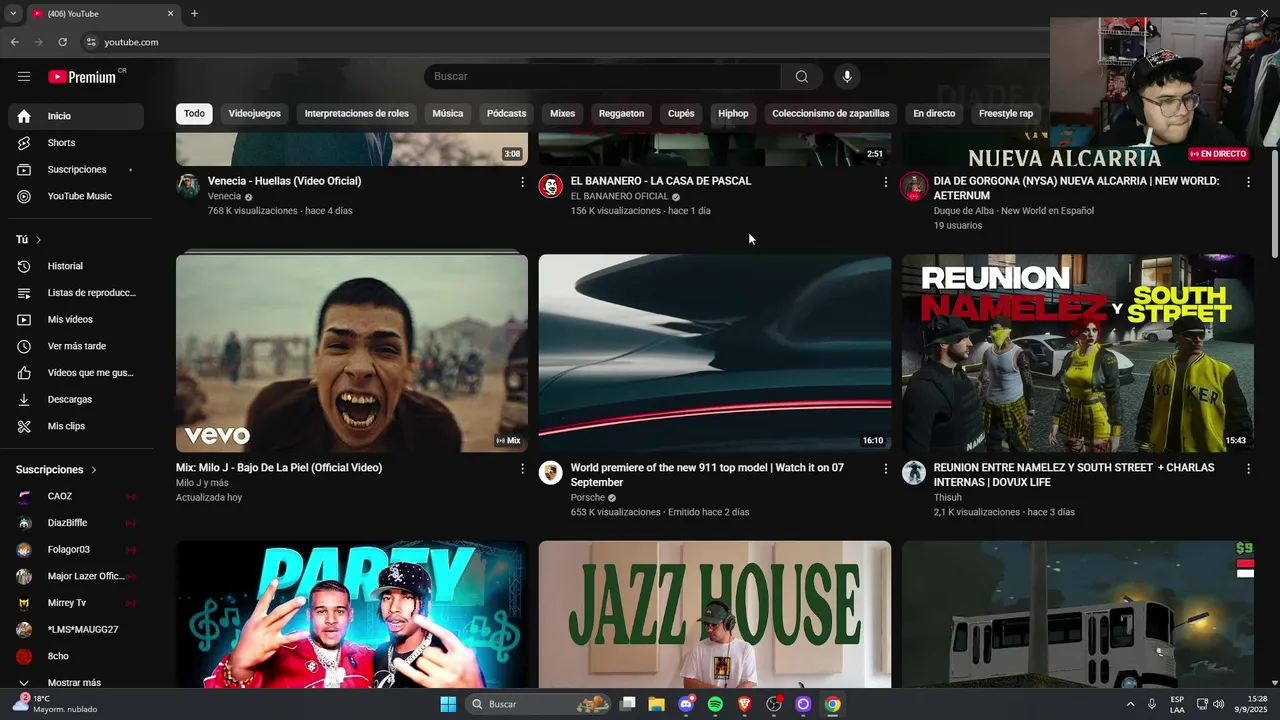Go to Inicio in the sidebar

tap(76, 116)
